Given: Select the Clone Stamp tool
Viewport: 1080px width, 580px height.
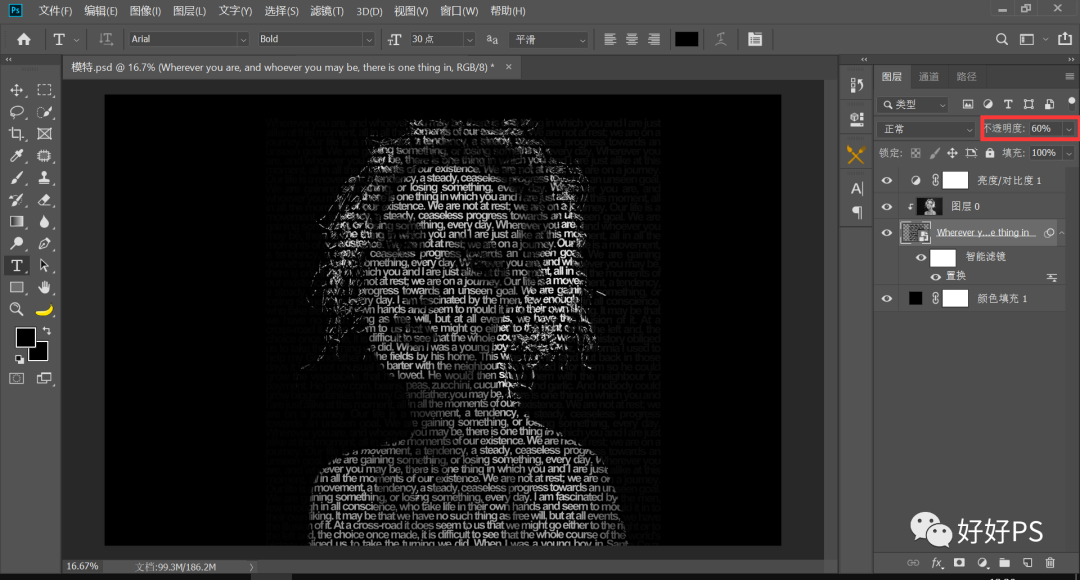Looking at the screenshot, I should pos(44,178).
